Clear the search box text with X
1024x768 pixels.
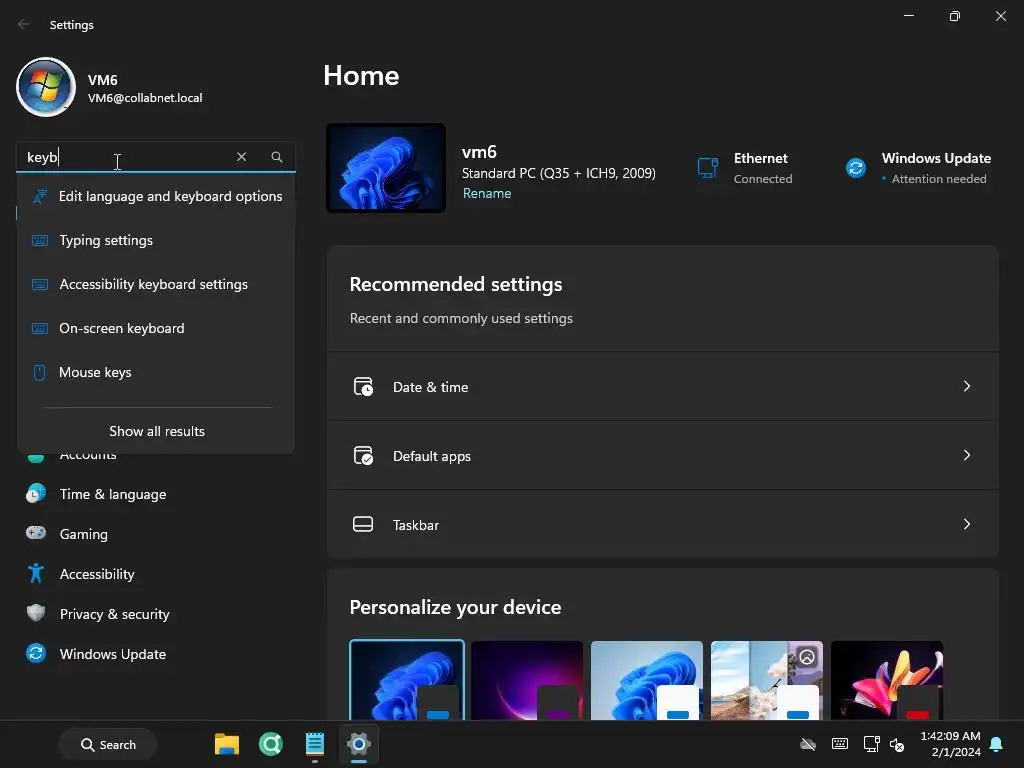tap(242, 157)
